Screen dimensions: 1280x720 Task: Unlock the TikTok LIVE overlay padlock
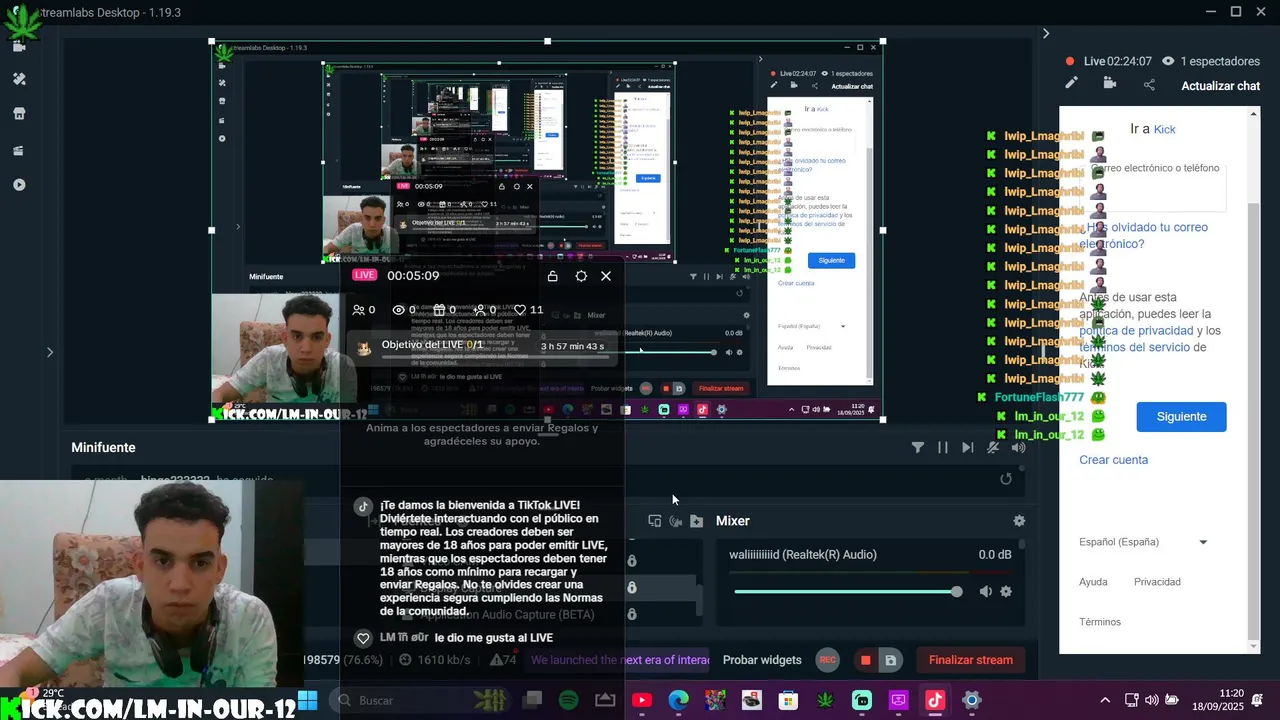[552, 276]
